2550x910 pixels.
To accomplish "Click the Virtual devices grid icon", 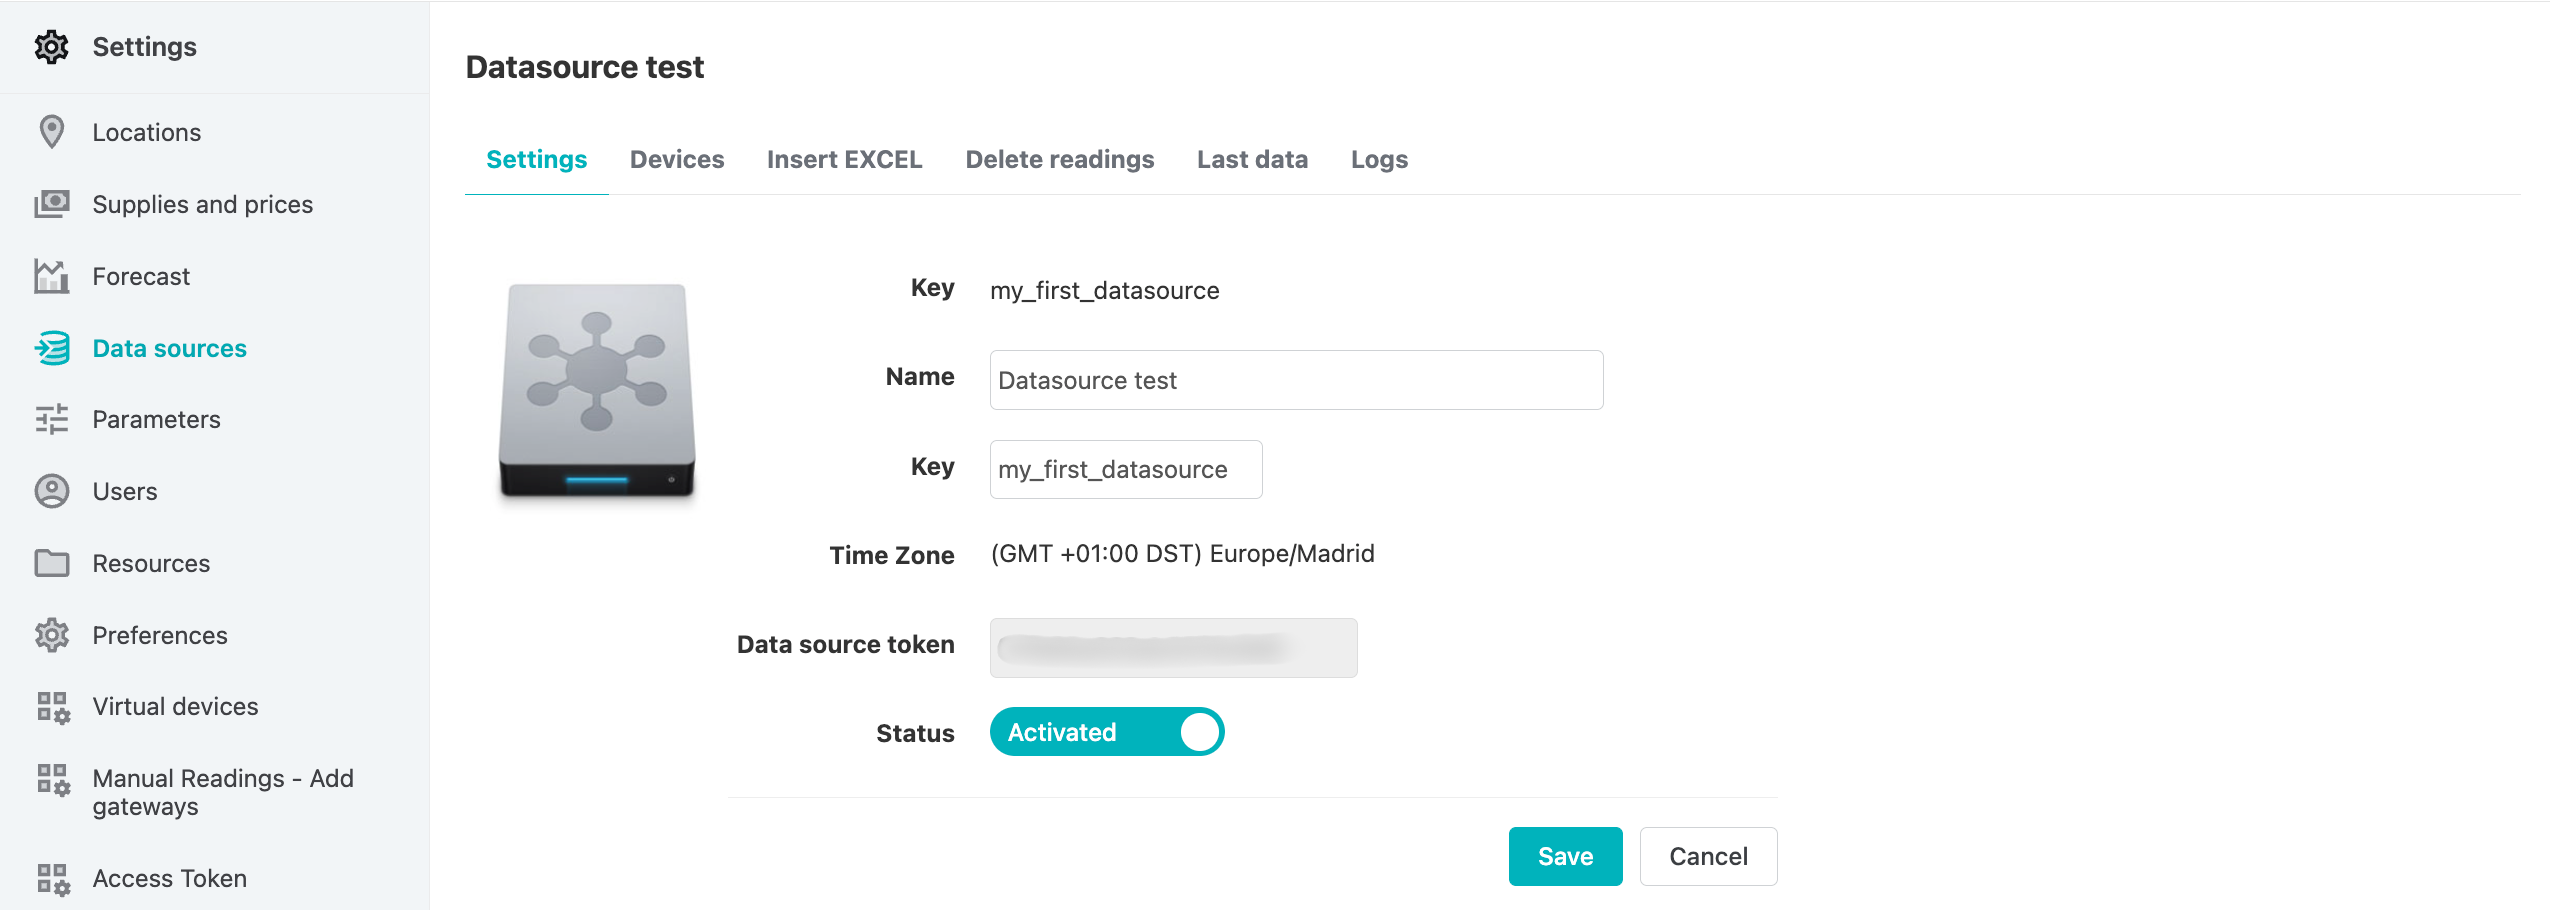I will 53,707.
